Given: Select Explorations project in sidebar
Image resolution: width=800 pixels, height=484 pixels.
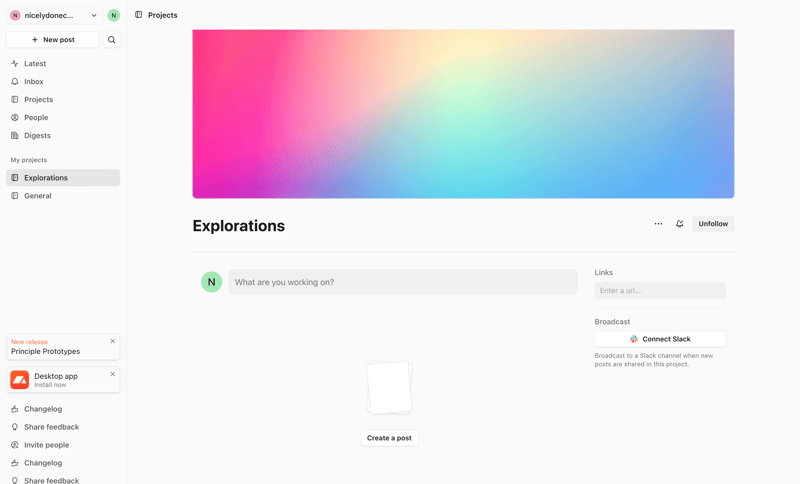Looking at the screenshot, I should pyautogui.click(x=63, y=177).
